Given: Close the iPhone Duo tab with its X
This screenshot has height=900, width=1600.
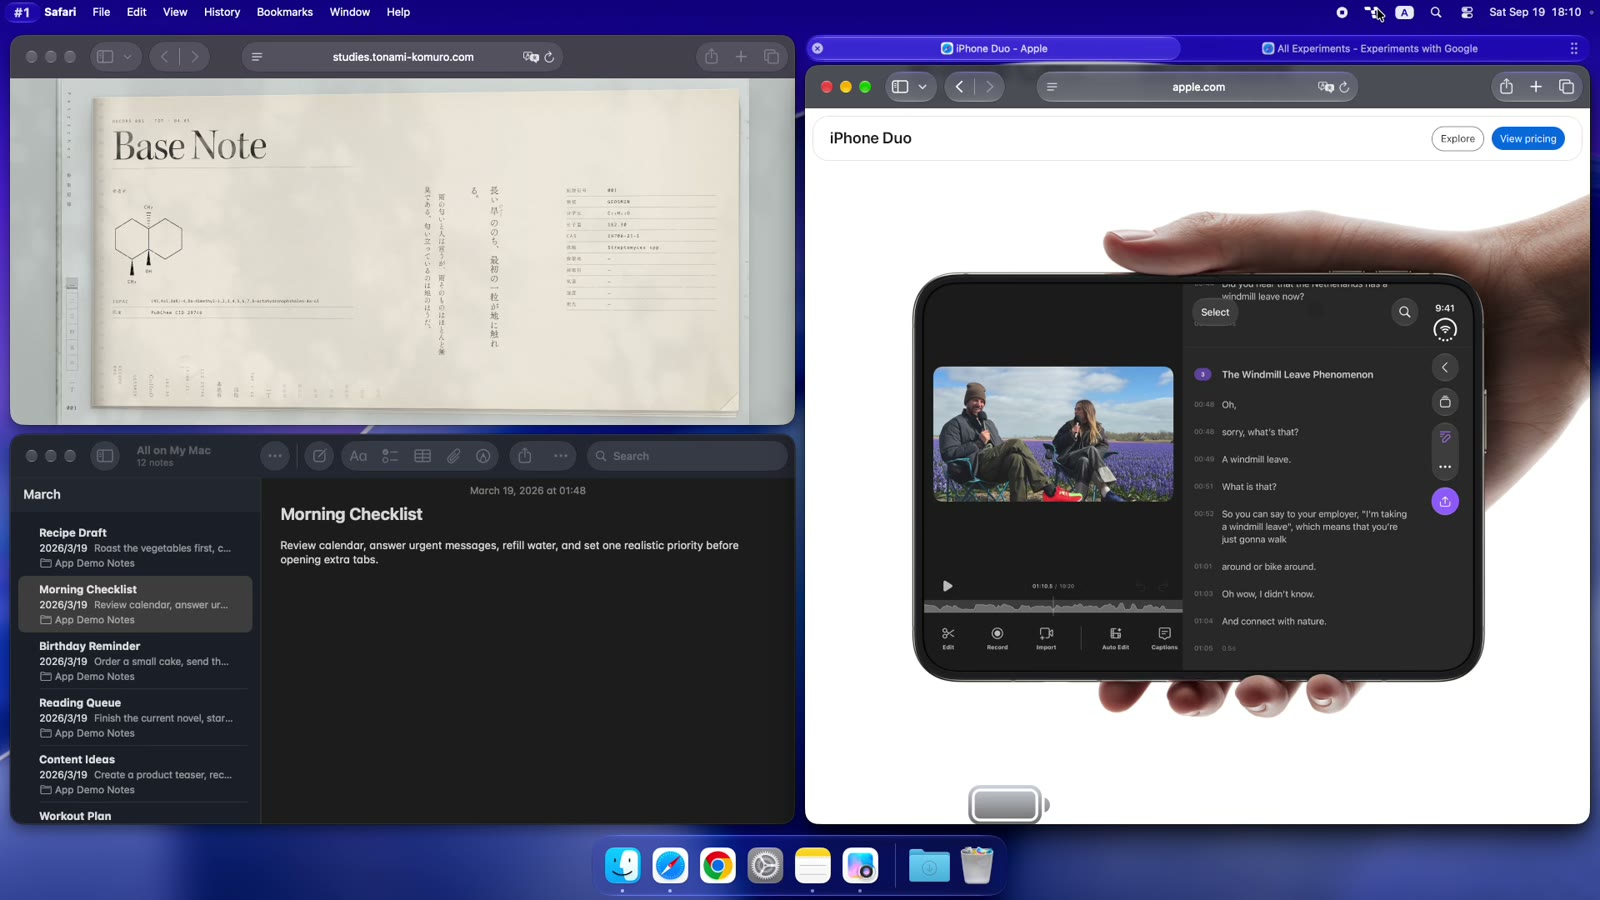Looking at the screenshot, I should [818, 48].
